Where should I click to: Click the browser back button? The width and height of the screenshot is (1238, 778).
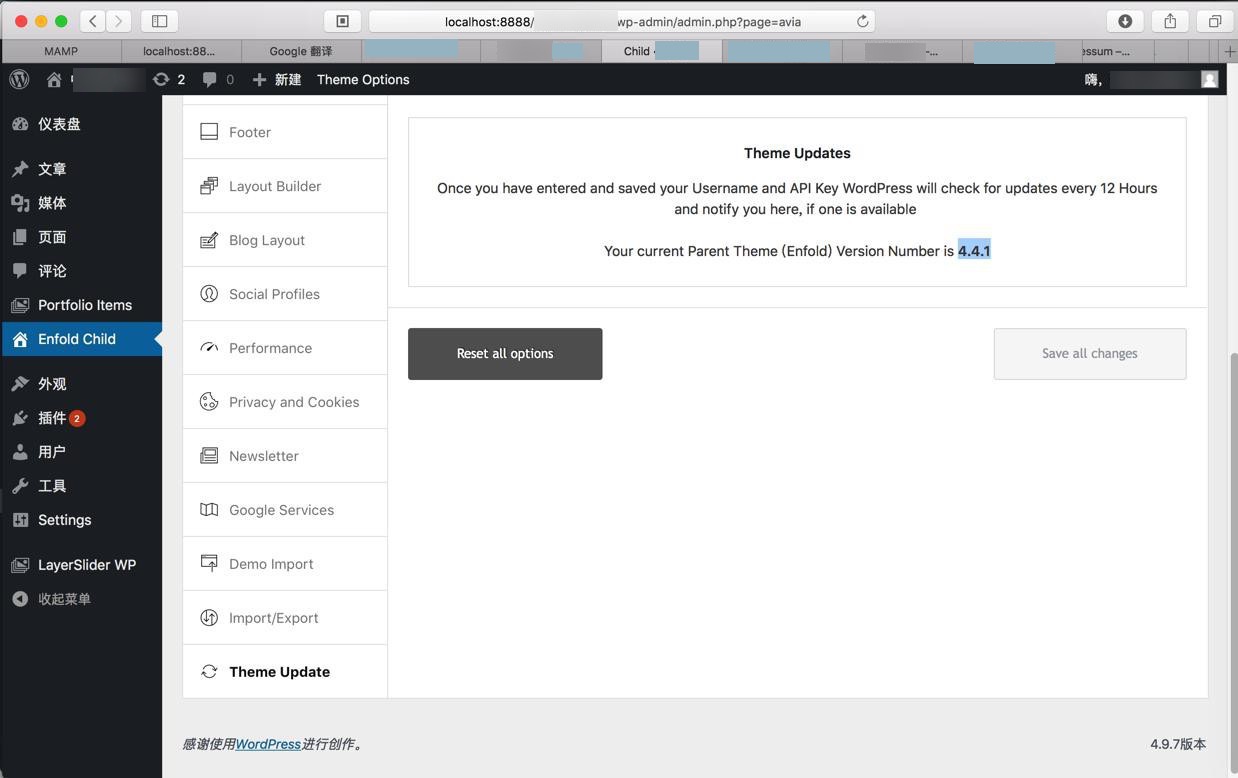coord(93,21)
